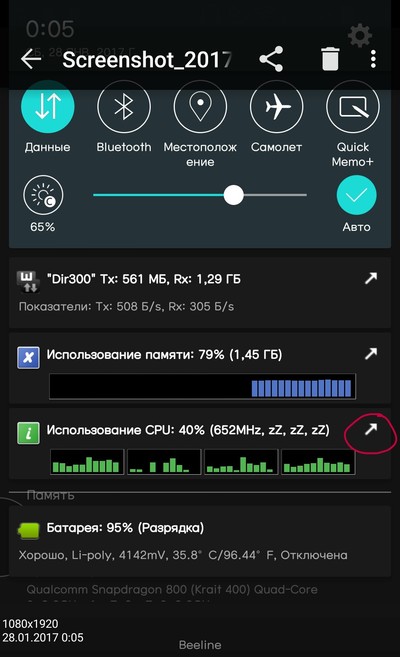Screen dimensions: 400x657
Task: Open the green CPU info icon
Action: pyautogui.click(x=28, y=433)
